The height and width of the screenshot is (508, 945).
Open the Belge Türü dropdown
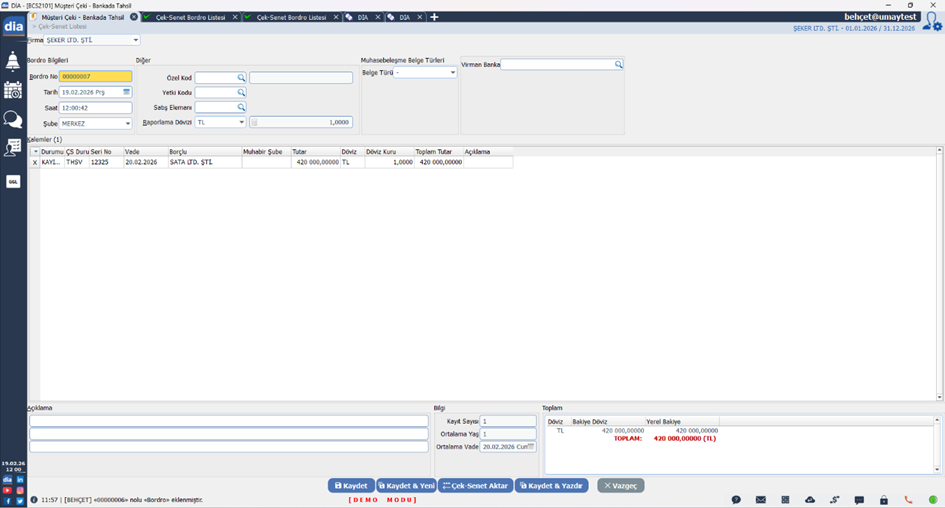452,73
